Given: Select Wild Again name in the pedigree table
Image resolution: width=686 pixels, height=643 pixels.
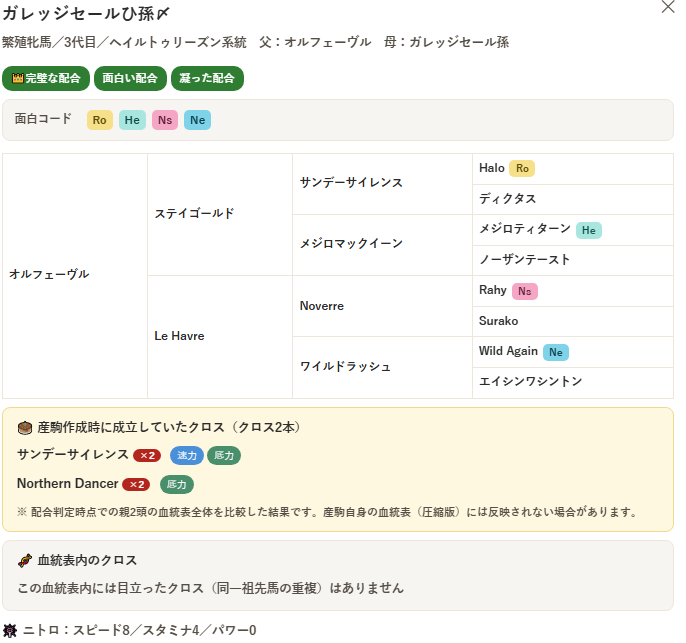Looking at the screenshot, I should (x=508, y=351).
